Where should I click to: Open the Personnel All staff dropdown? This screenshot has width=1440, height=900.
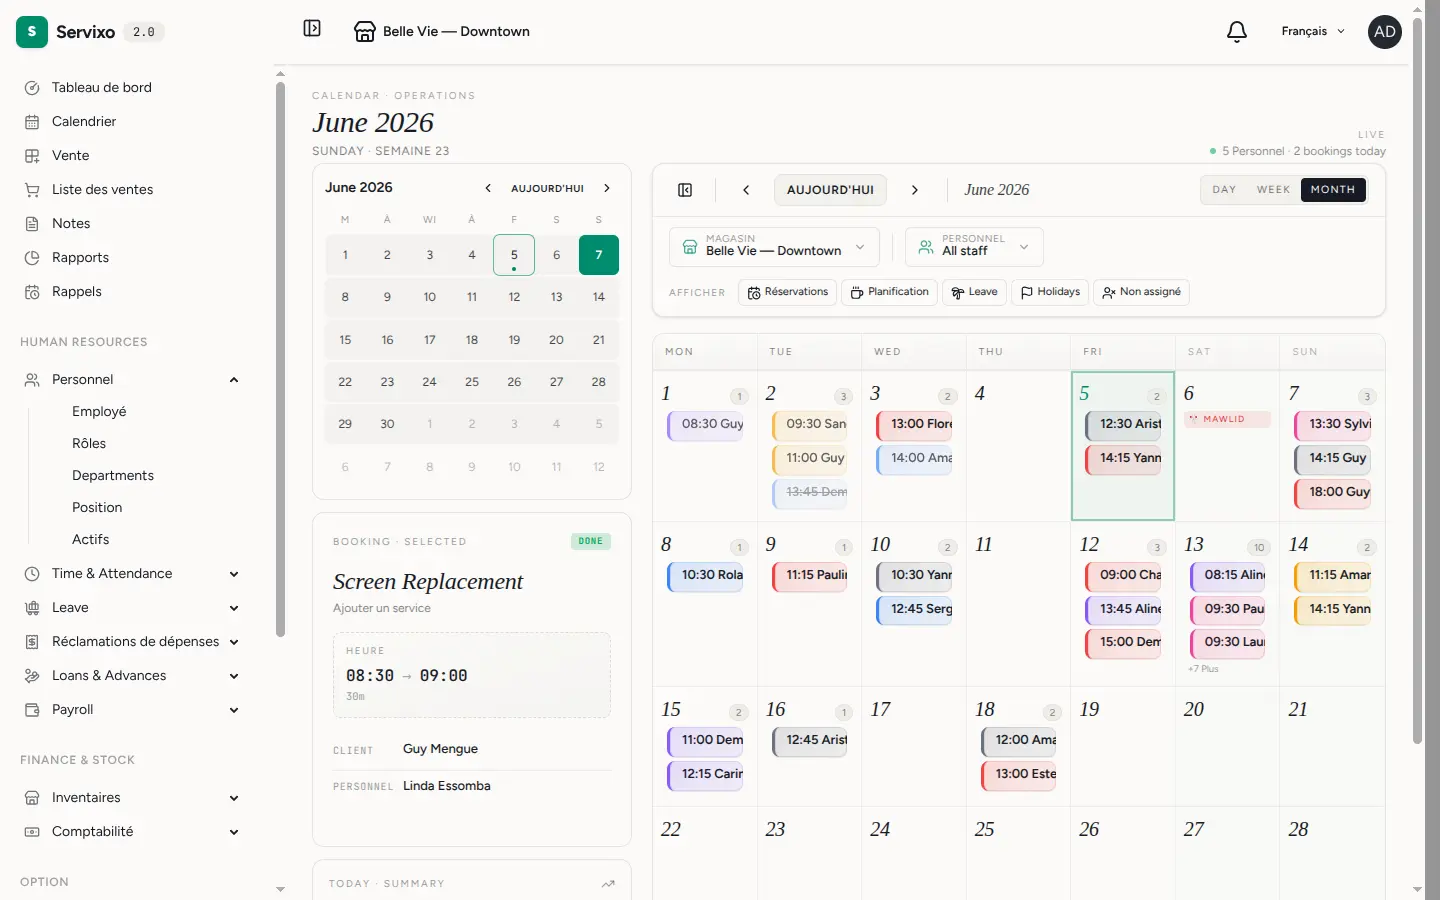click(974, 247)
